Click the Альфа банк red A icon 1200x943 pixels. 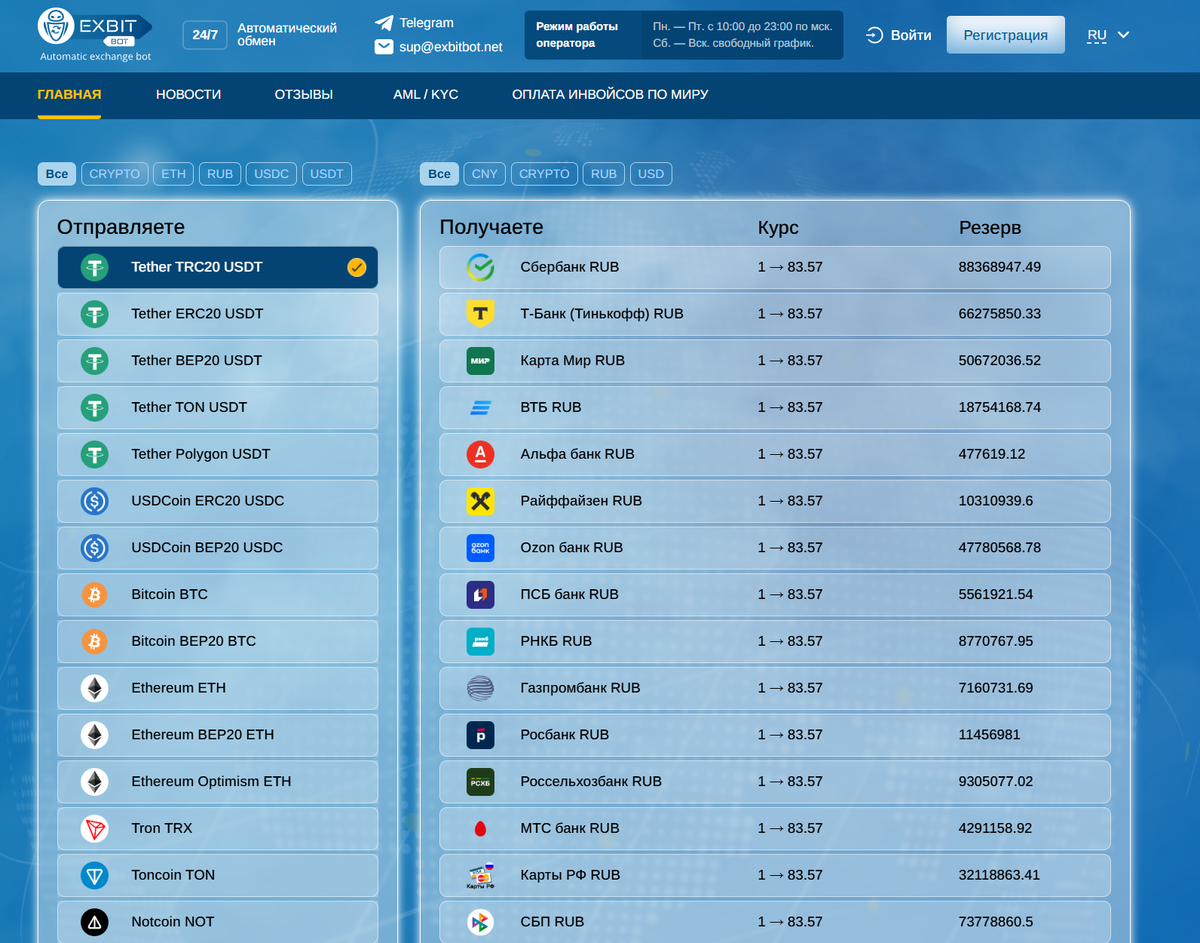click(481, 454)
